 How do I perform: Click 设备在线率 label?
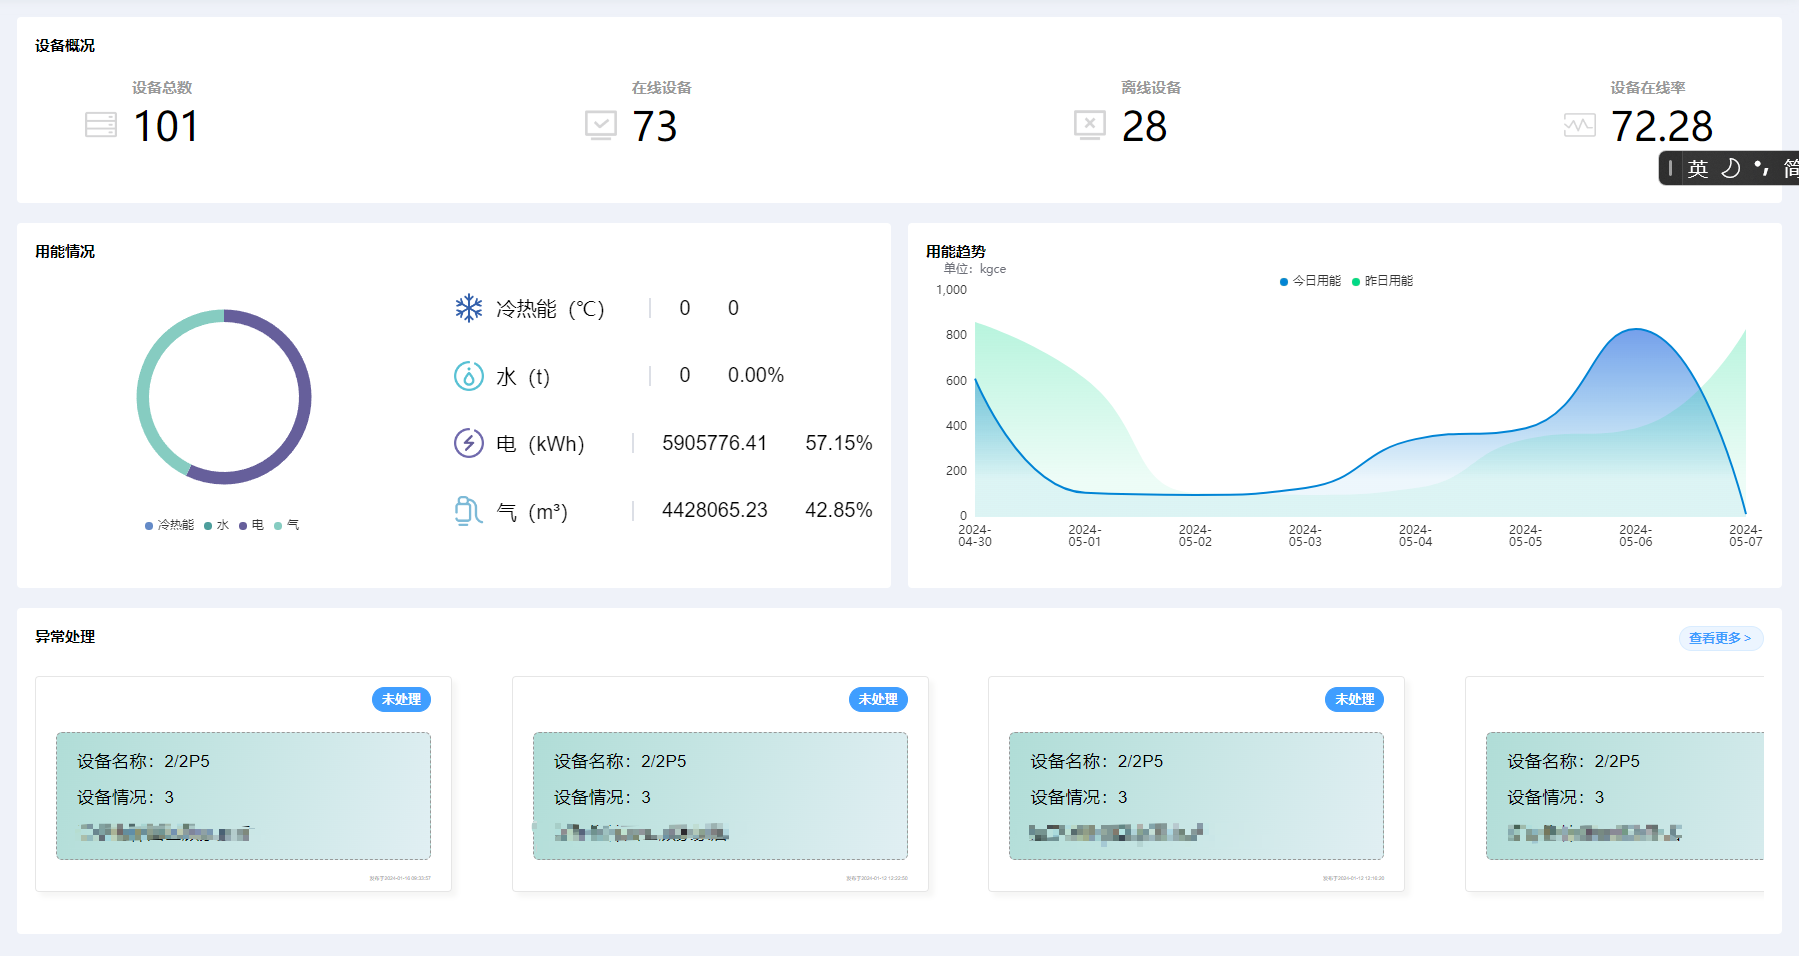click(x=1648, y=88)
